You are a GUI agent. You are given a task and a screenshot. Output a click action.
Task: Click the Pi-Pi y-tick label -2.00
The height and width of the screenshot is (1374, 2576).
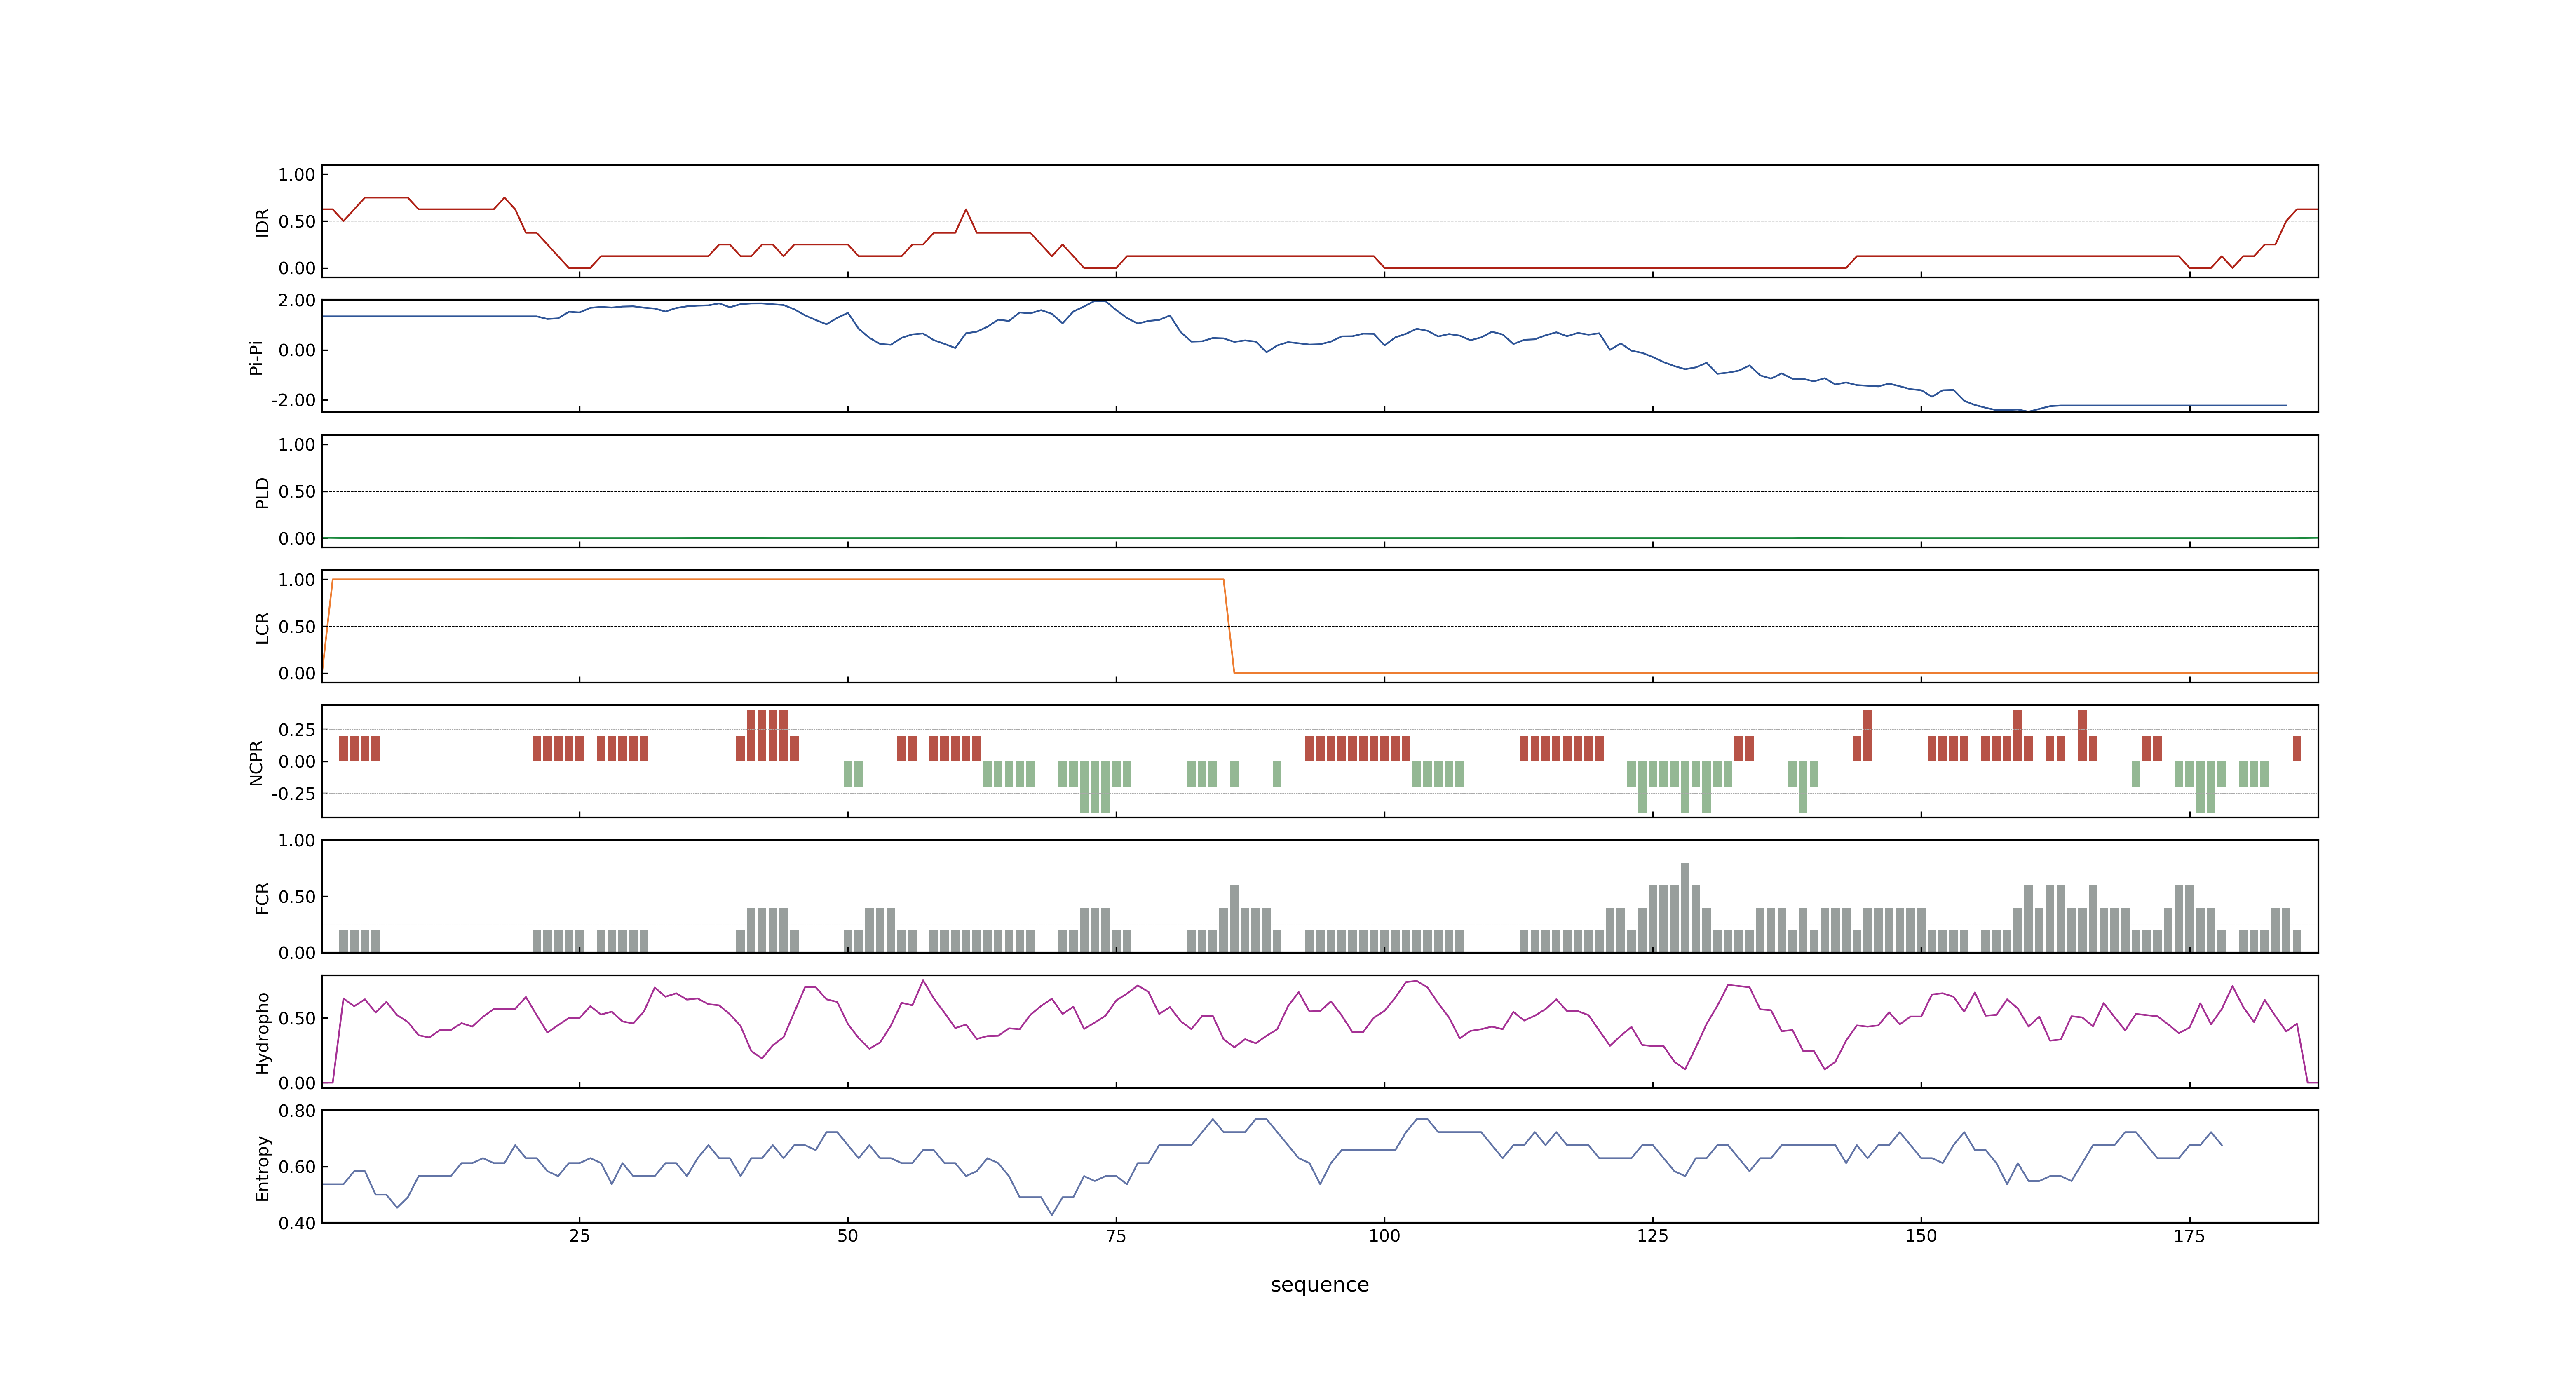coord(293,400)
